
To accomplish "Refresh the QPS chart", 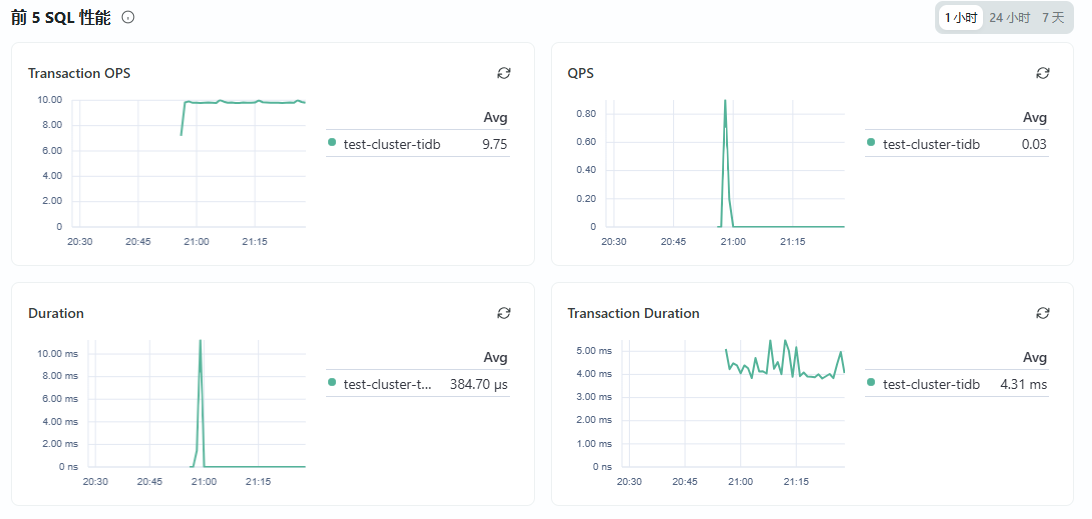I will tap(1043, 73).
